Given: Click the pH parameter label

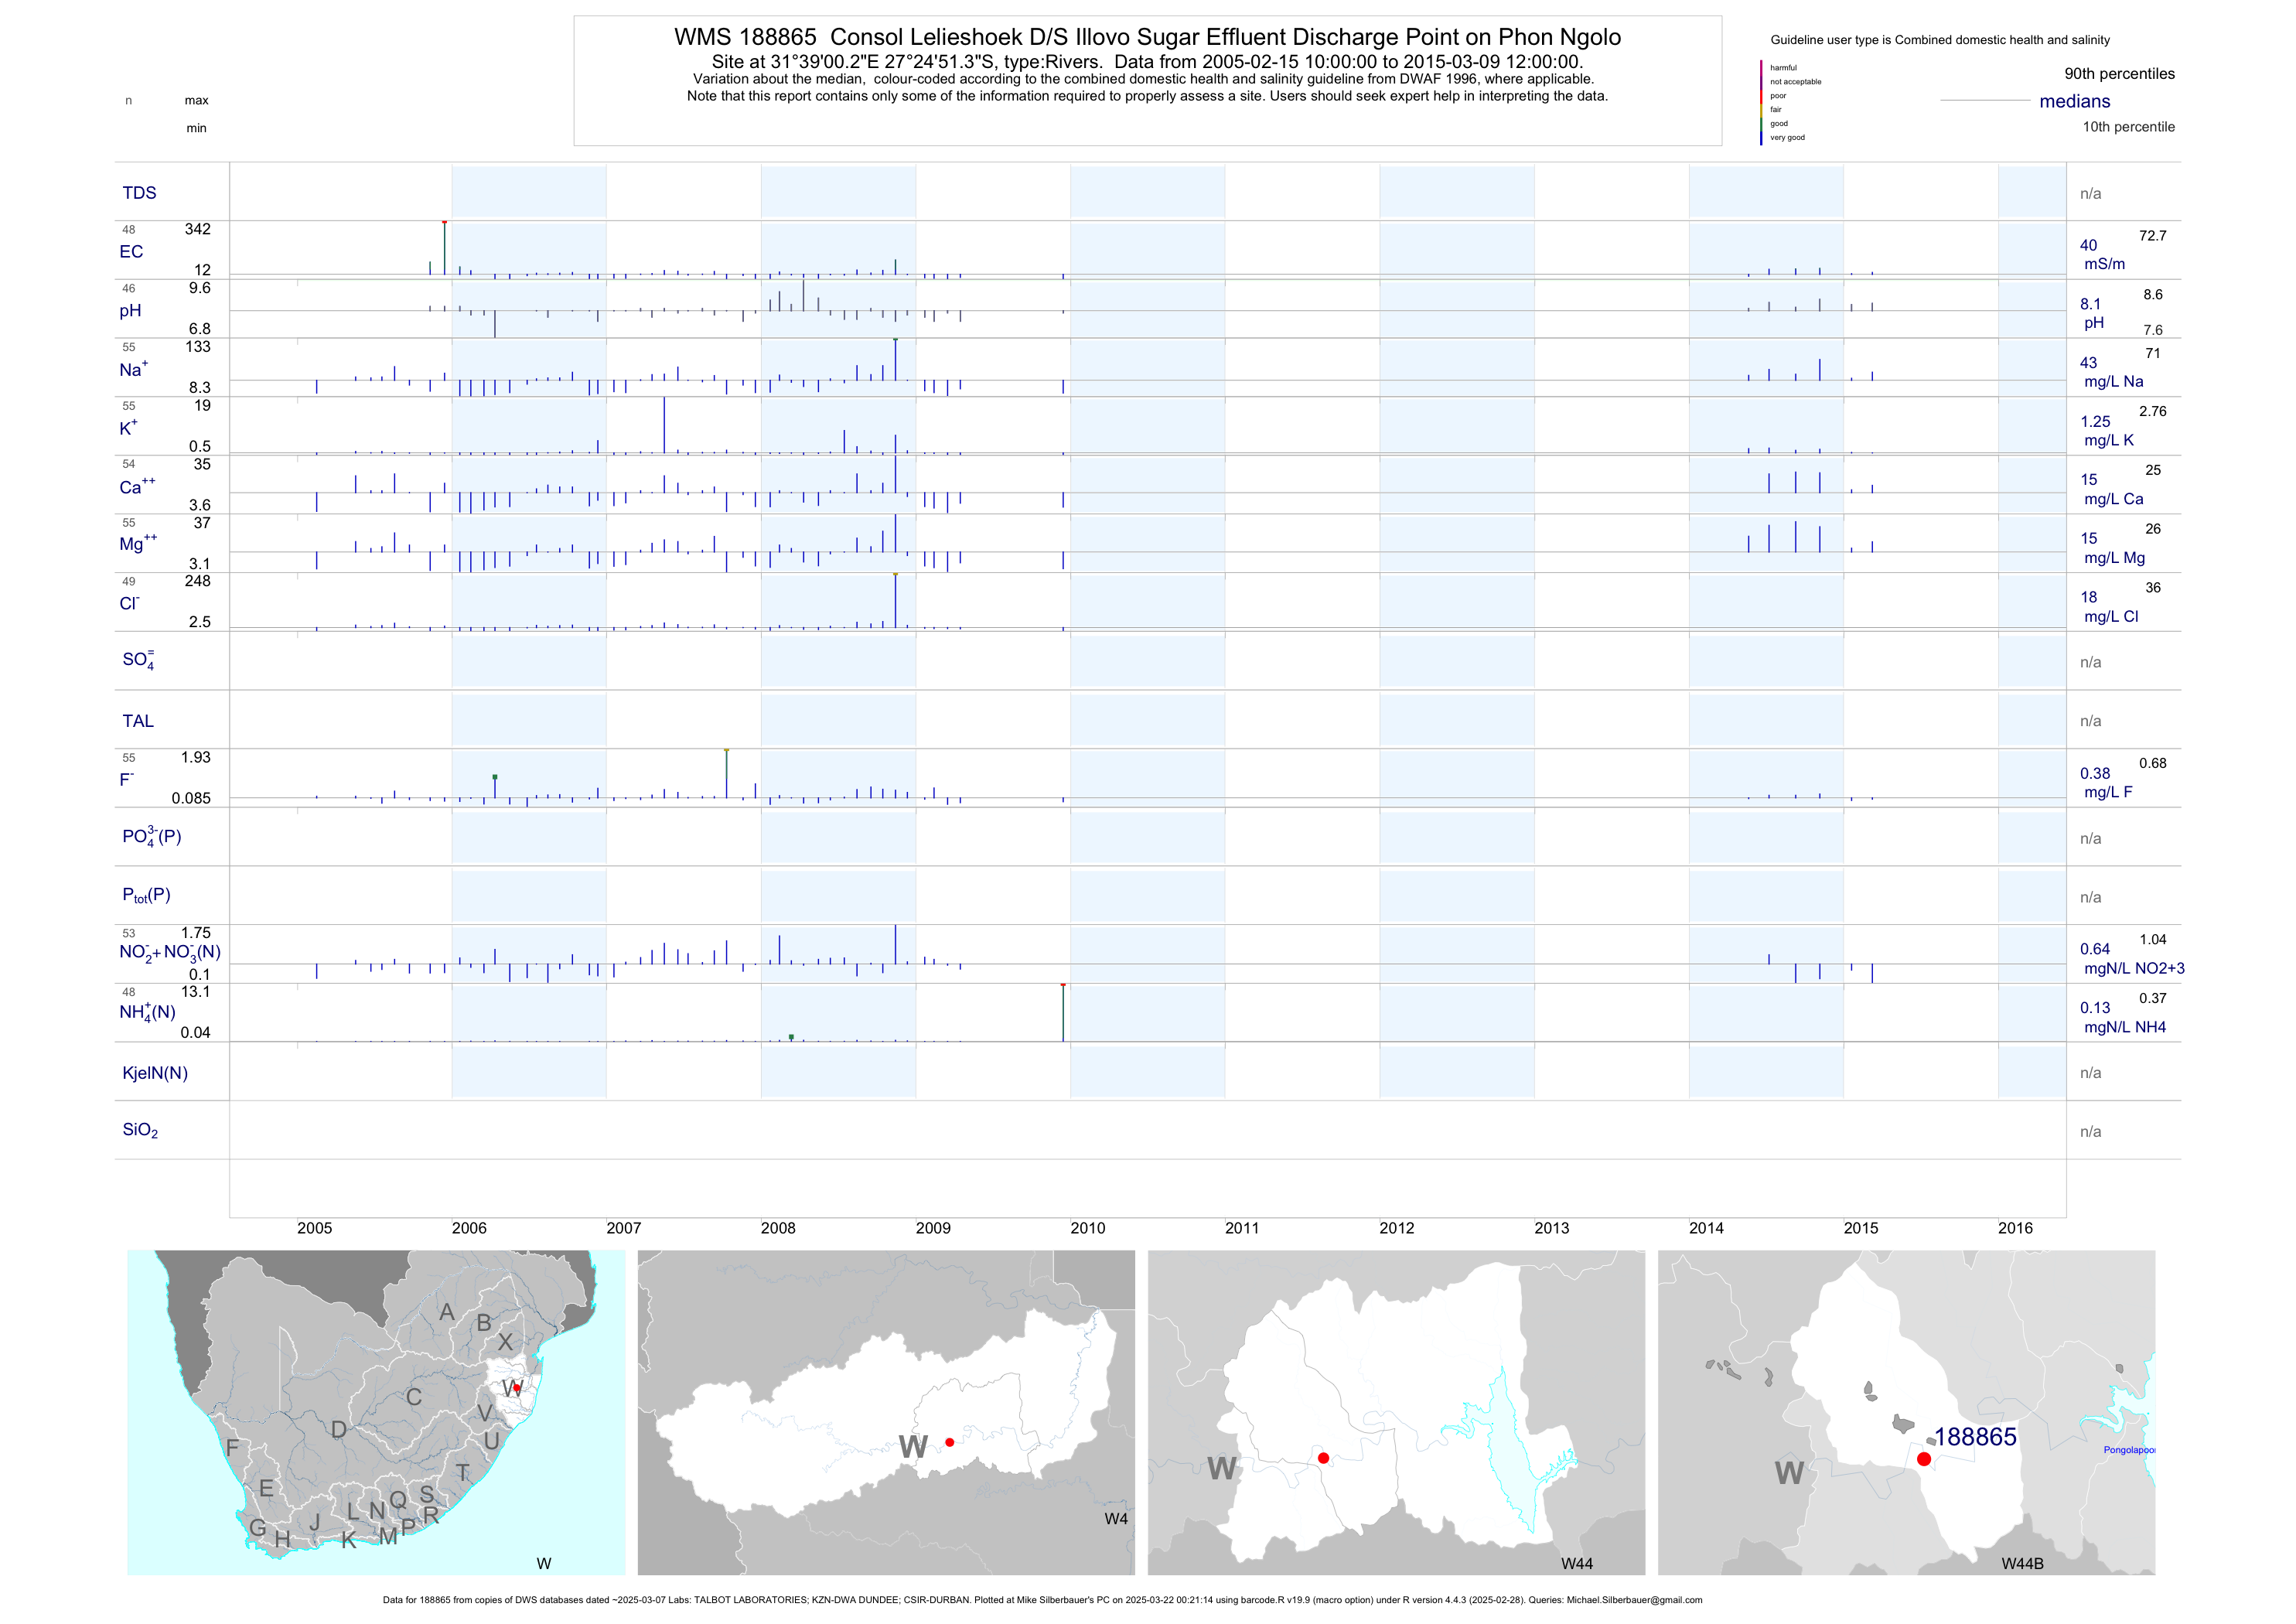Looking at the screenshot, I should pyautogui.click(x=130, y=311).
